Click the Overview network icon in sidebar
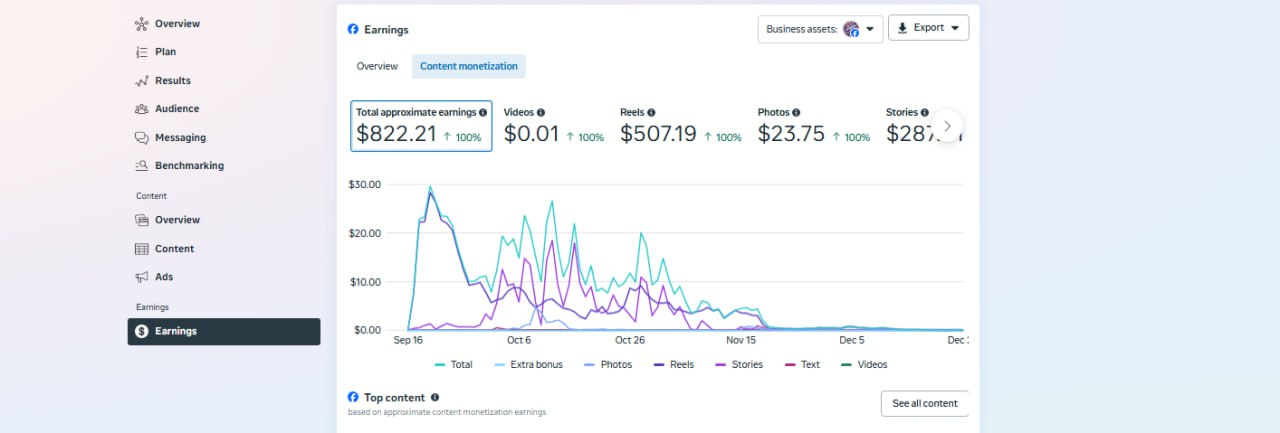The width and height of the screenshot is (1280, 433). (142, 23)
